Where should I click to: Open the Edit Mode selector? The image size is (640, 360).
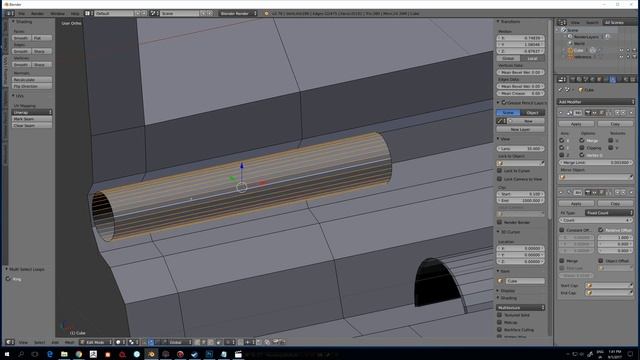pos(97,342)
